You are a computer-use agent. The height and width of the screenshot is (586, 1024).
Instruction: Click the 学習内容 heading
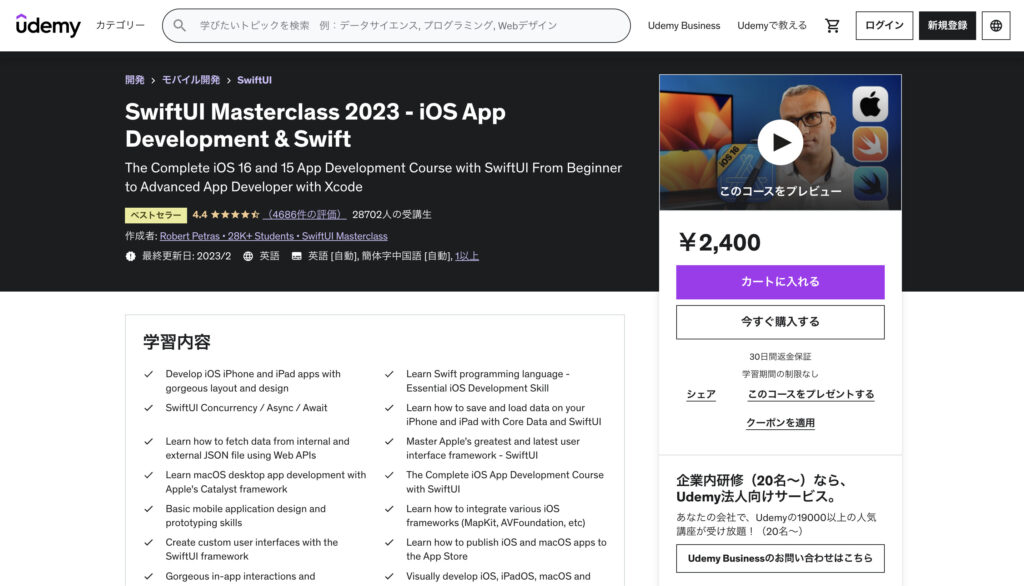click(x=177, y=342)
